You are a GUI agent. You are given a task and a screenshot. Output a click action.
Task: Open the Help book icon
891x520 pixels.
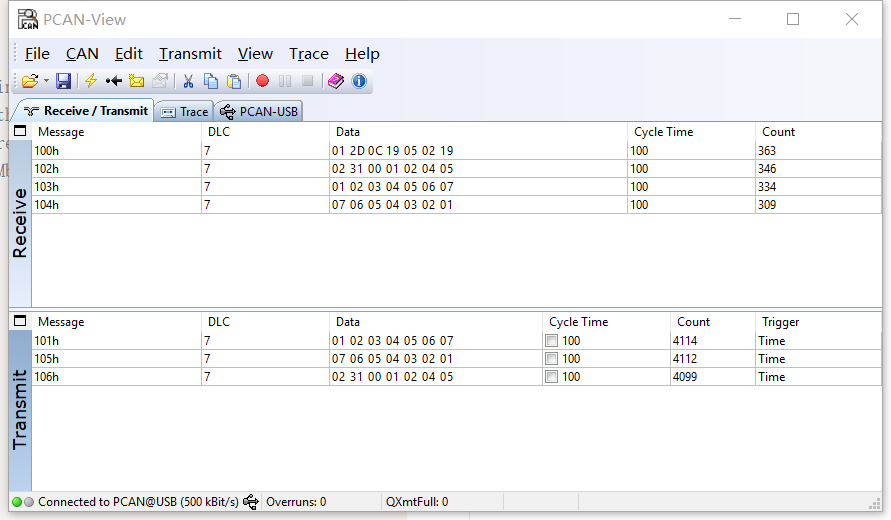336,81
